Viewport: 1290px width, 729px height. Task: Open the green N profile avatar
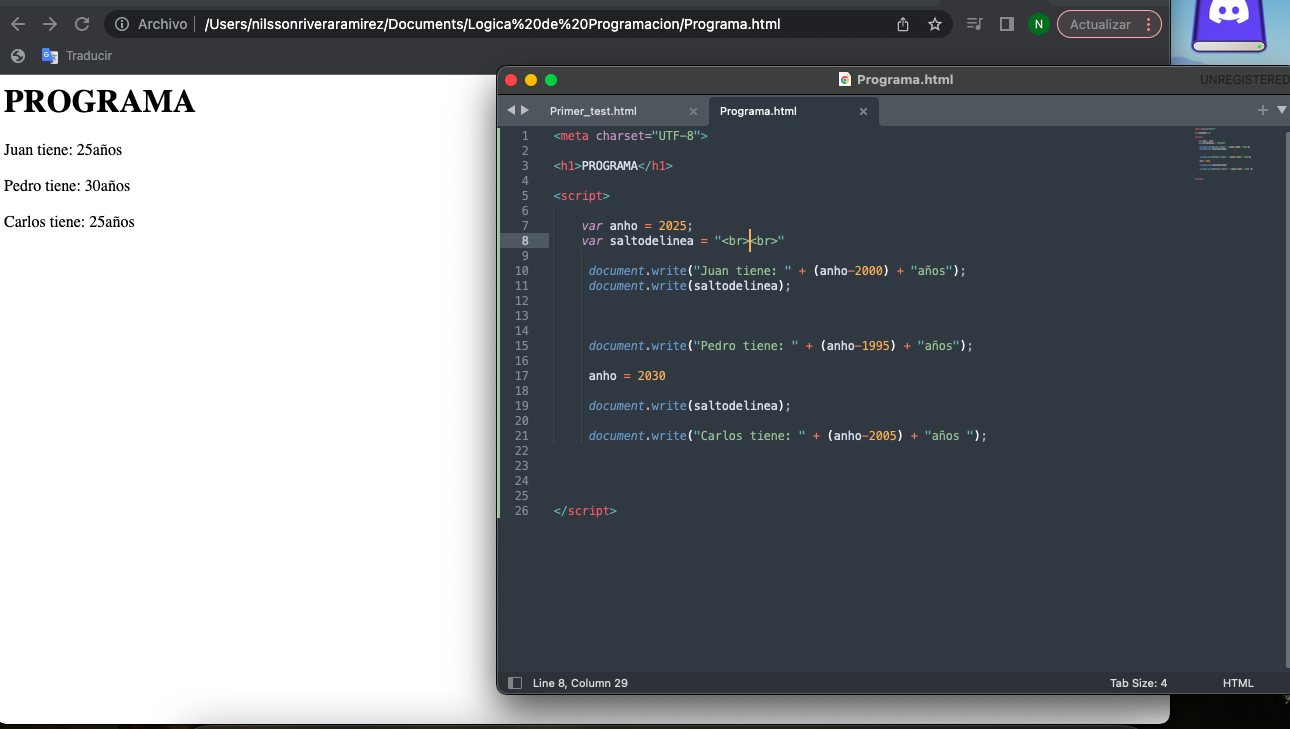[1039, 24]
